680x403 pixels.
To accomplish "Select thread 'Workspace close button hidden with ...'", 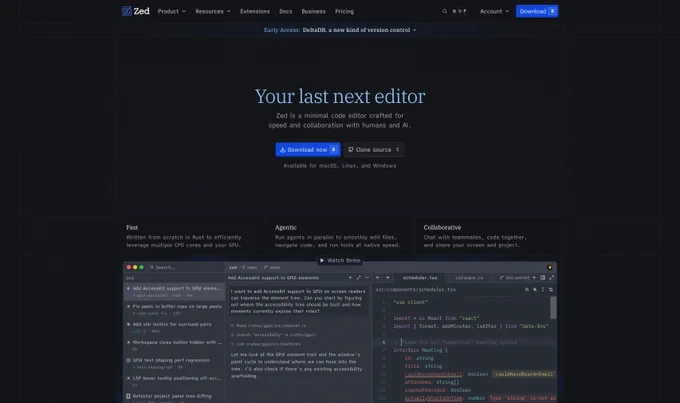I will tap(174, 345).
